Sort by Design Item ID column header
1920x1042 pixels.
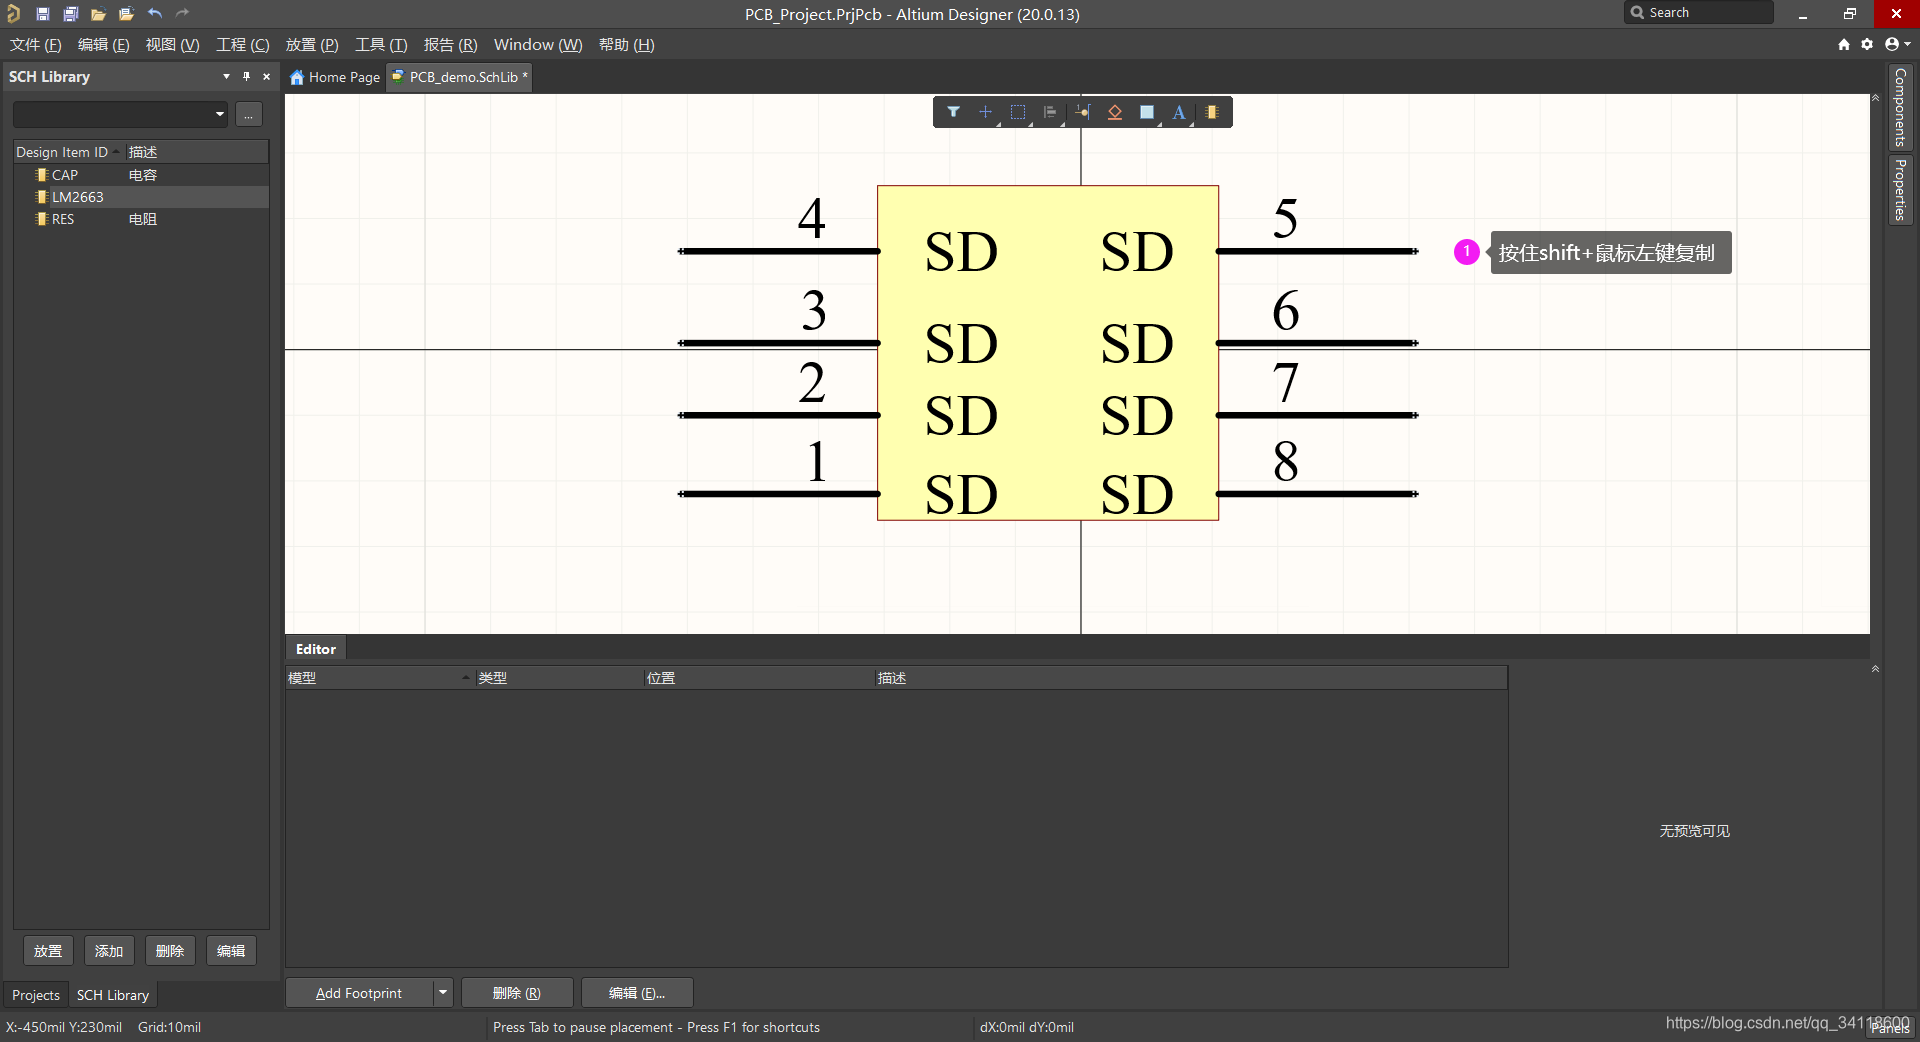(68, 152)
